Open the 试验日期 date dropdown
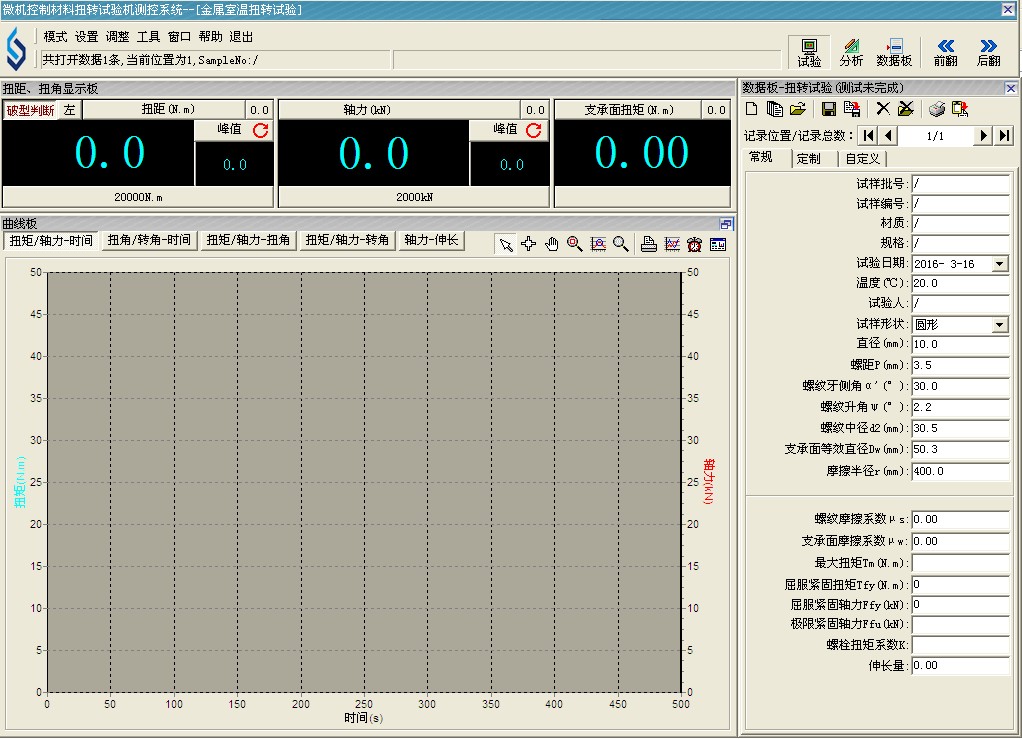This screenshot has height=739, width=1022. click(x=1001, y=262)
